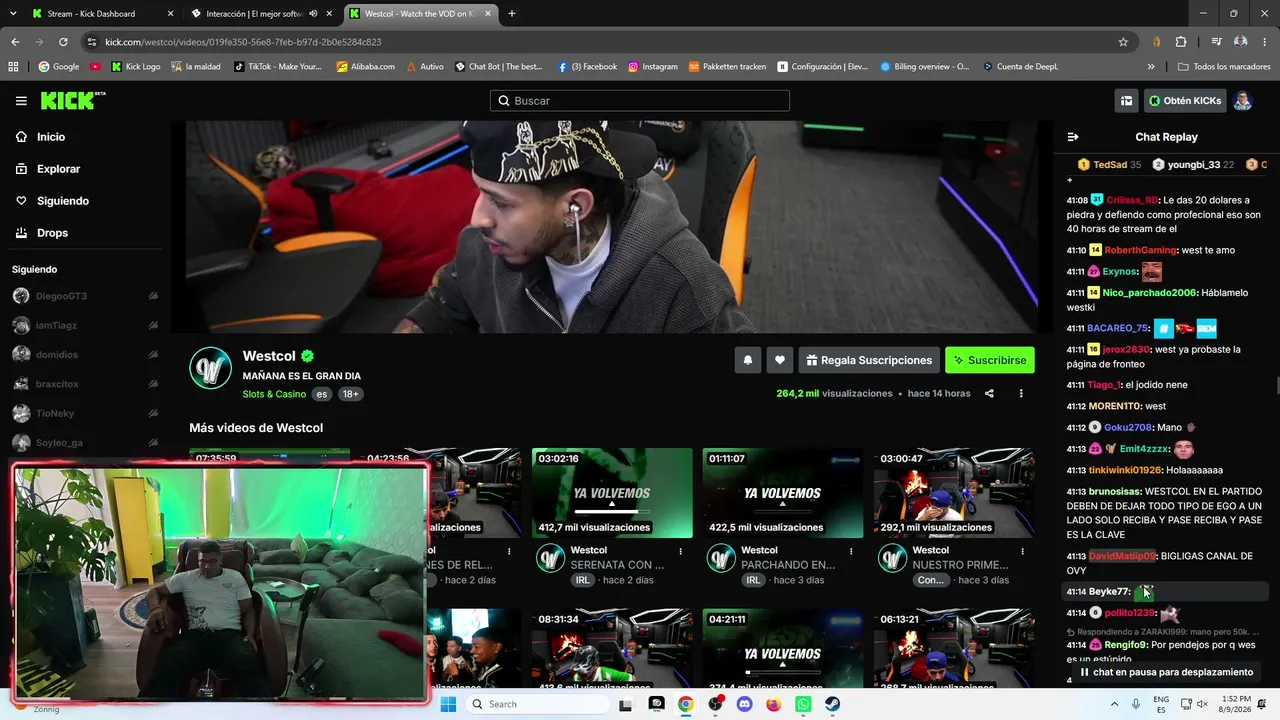Open Explorar in the sidebar

point(58,169)
